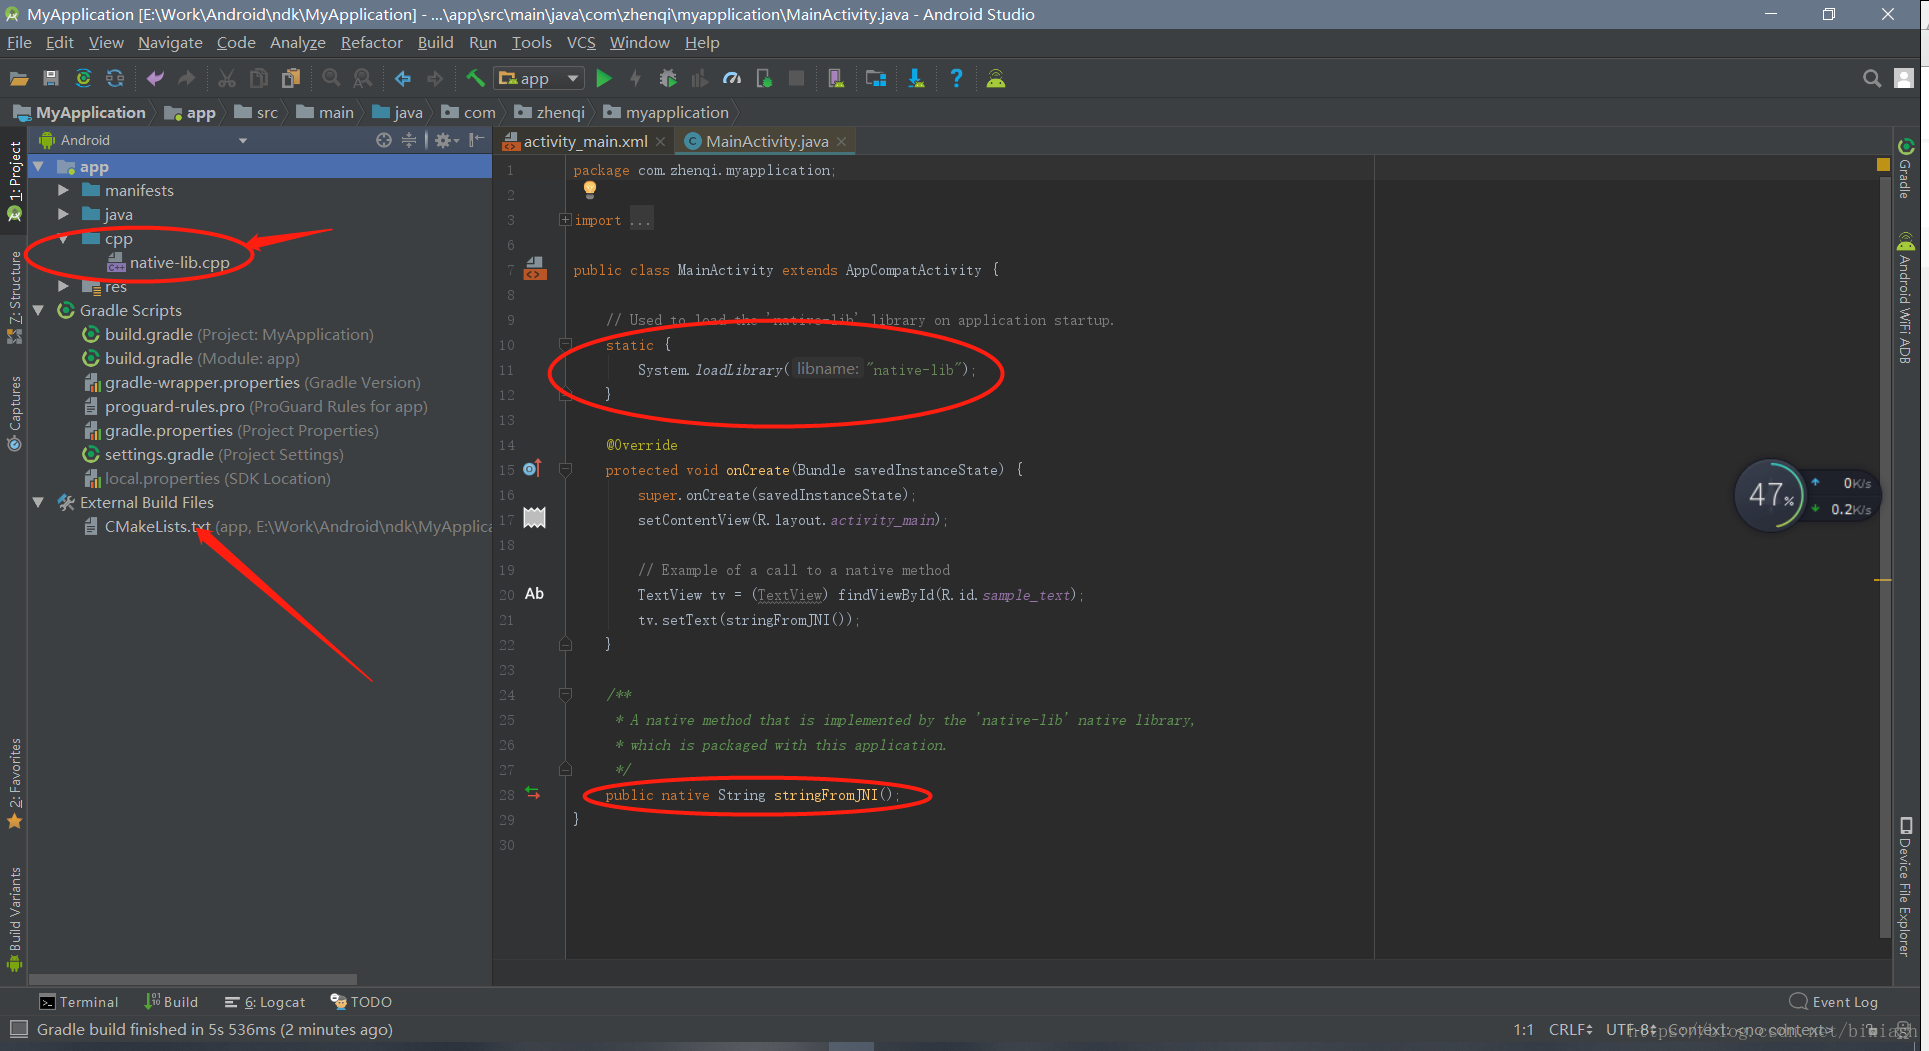Expand the manifests folder

click(63, 190)
